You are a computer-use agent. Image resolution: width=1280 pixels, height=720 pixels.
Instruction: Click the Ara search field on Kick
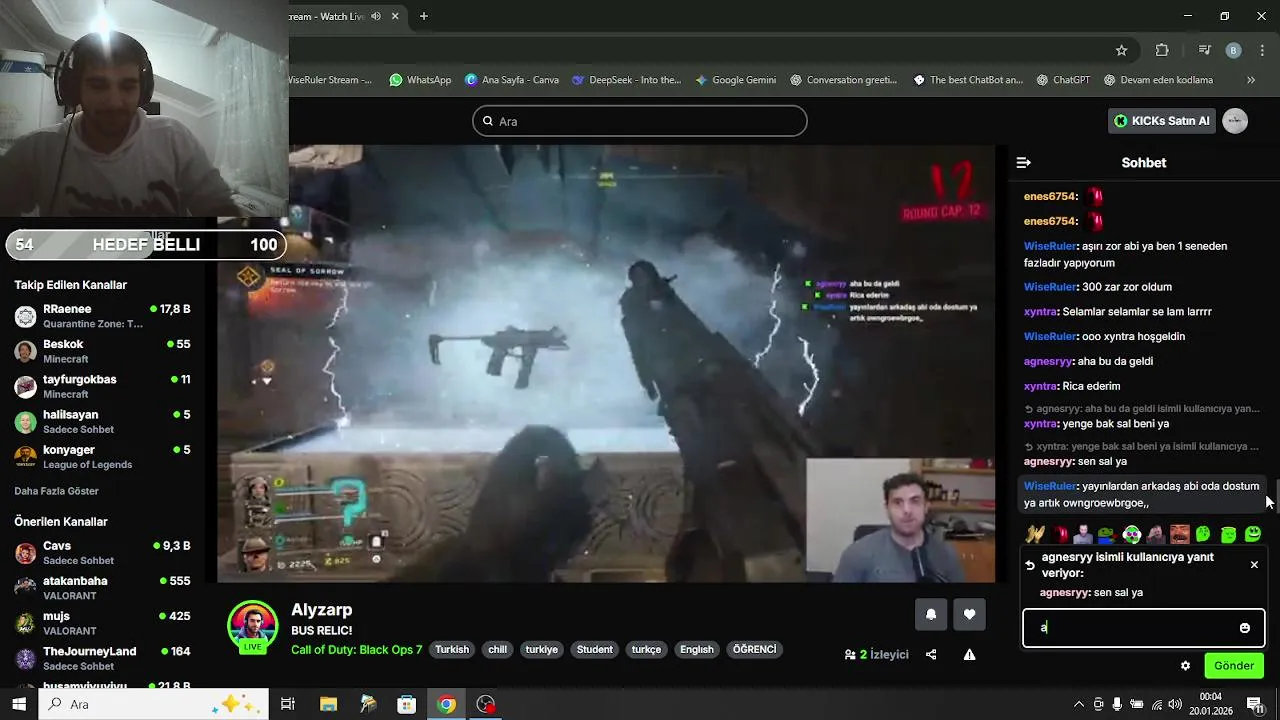640,121
